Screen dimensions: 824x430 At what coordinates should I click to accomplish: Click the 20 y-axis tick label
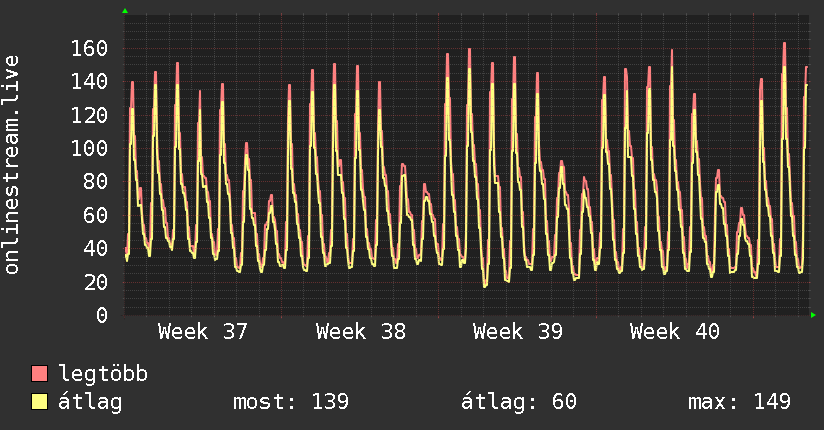96,282
